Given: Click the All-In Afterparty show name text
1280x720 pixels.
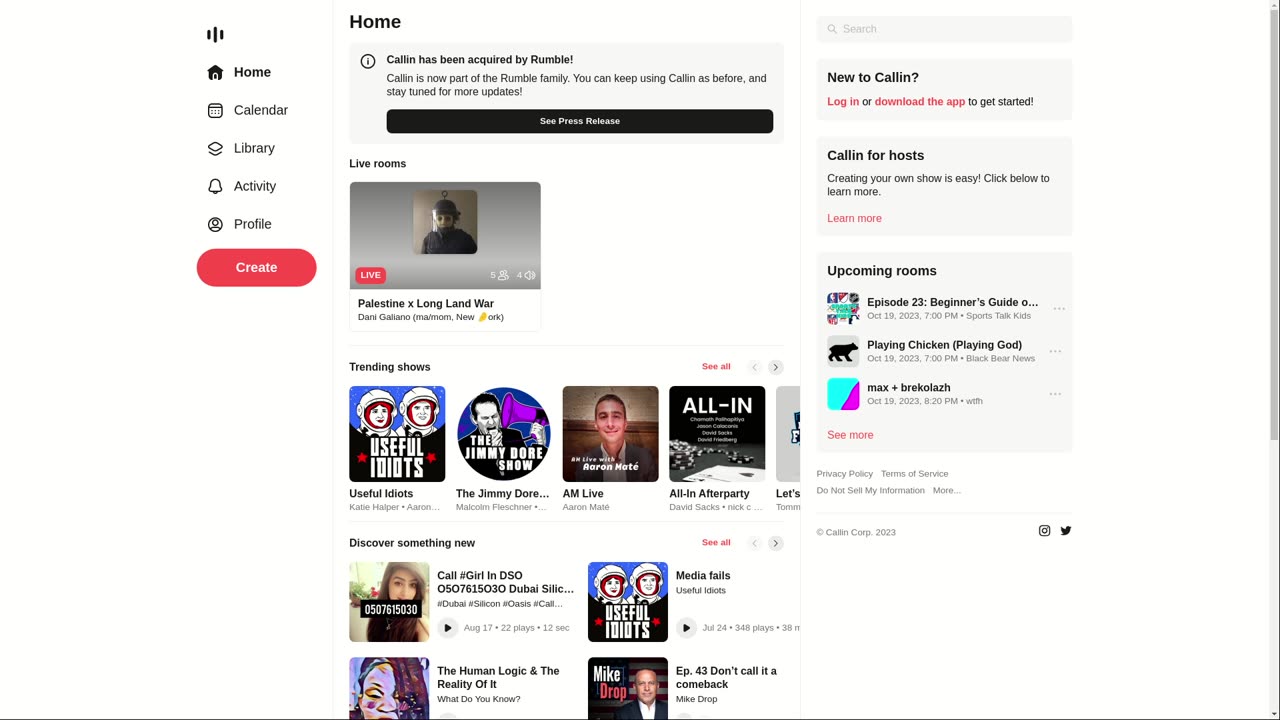Looking at the screenshot, I should (x=709, y=494).
